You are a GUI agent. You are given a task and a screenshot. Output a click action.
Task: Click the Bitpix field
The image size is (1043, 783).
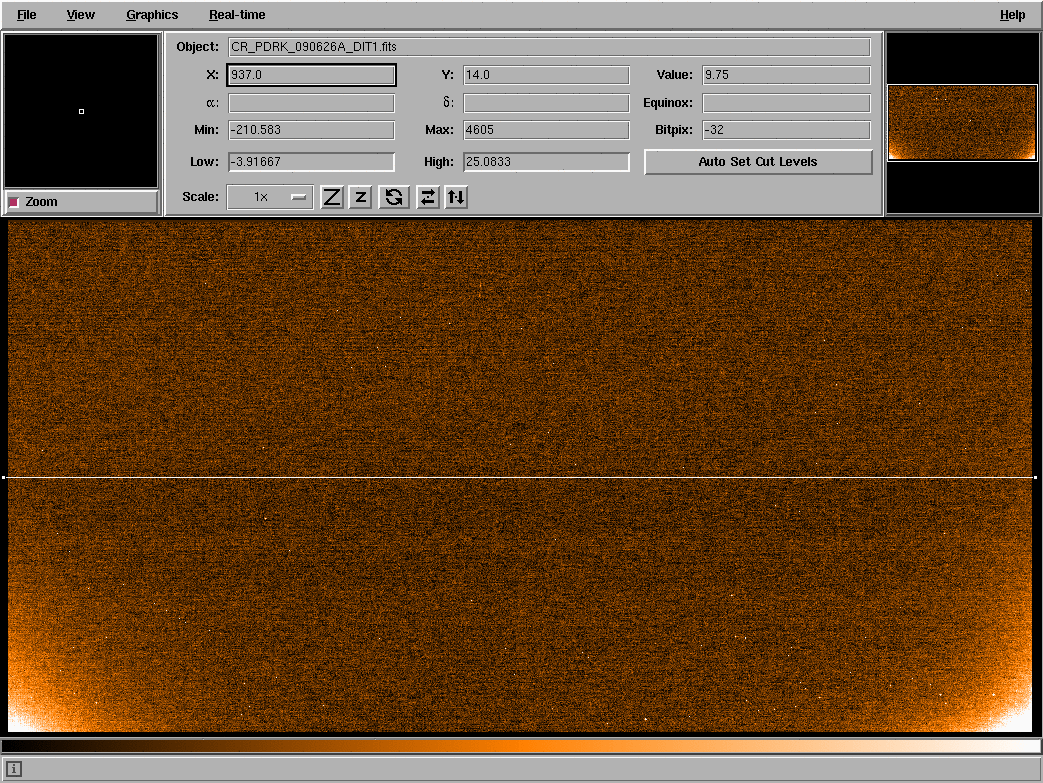(786, 130)
